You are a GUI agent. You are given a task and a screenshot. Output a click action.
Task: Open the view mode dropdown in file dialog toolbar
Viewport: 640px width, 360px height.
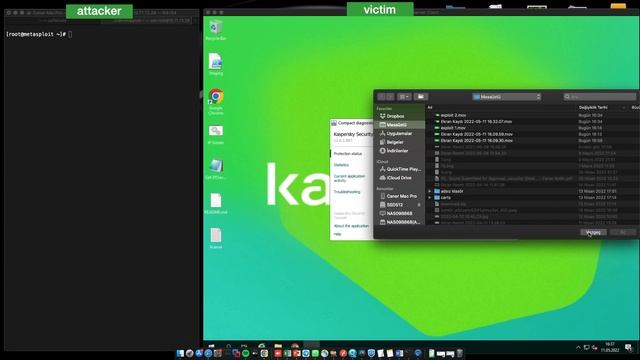coord(404,97)
